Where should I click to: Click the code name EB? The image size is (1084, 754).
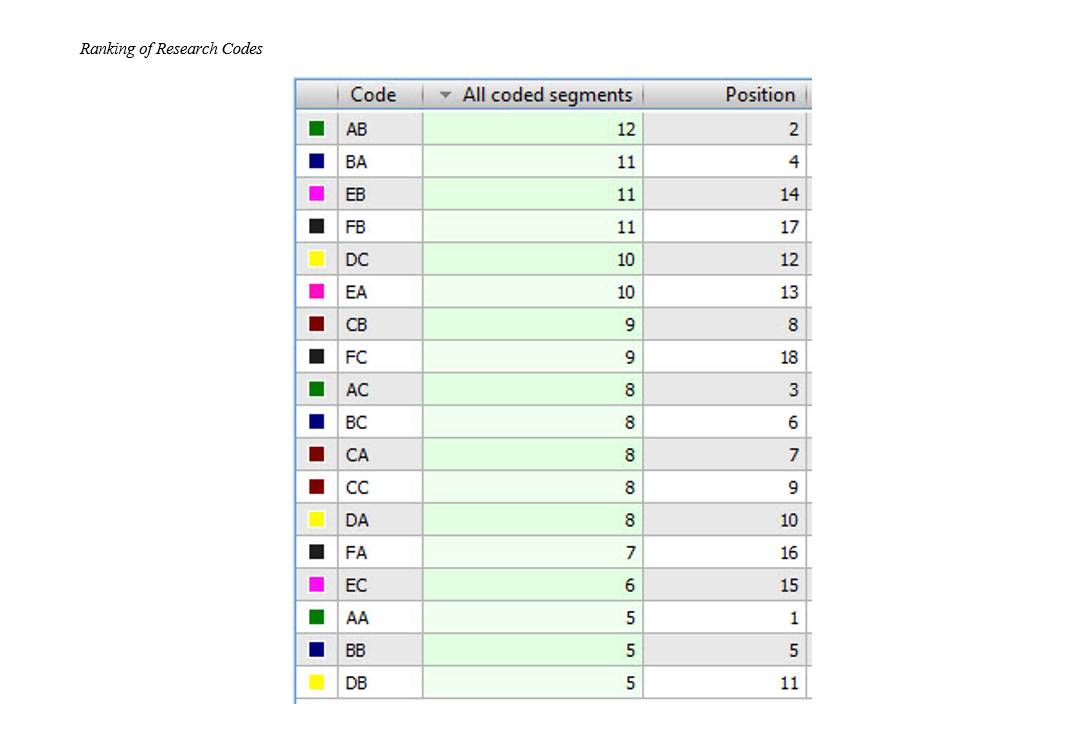coord(356,194)
